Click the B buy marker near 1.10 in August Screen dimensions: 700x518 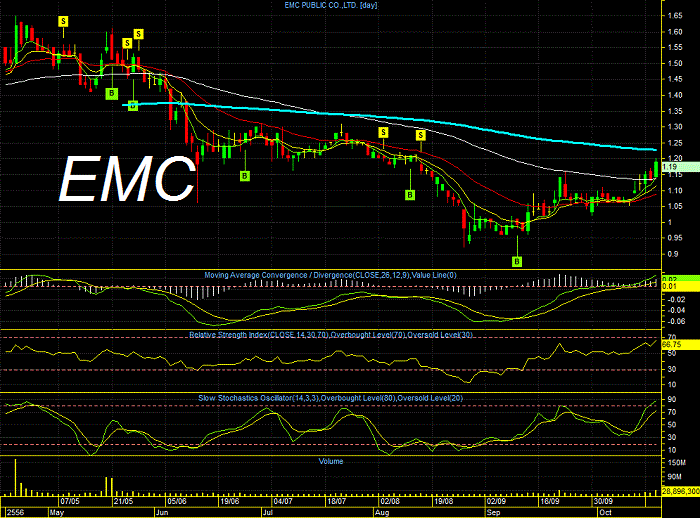point(410,195)
